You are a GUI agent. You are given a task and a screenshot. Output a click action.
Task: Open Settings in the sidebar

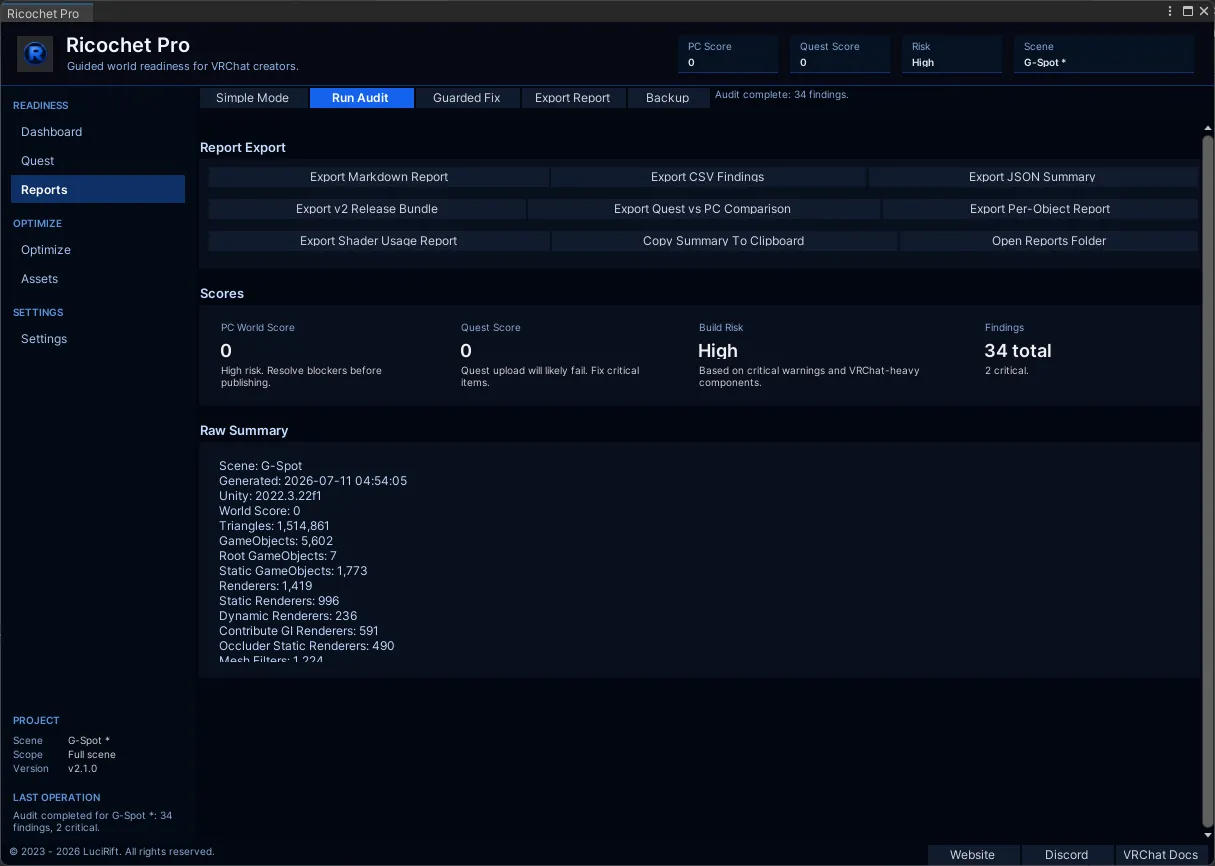click(x=97, y=339)
